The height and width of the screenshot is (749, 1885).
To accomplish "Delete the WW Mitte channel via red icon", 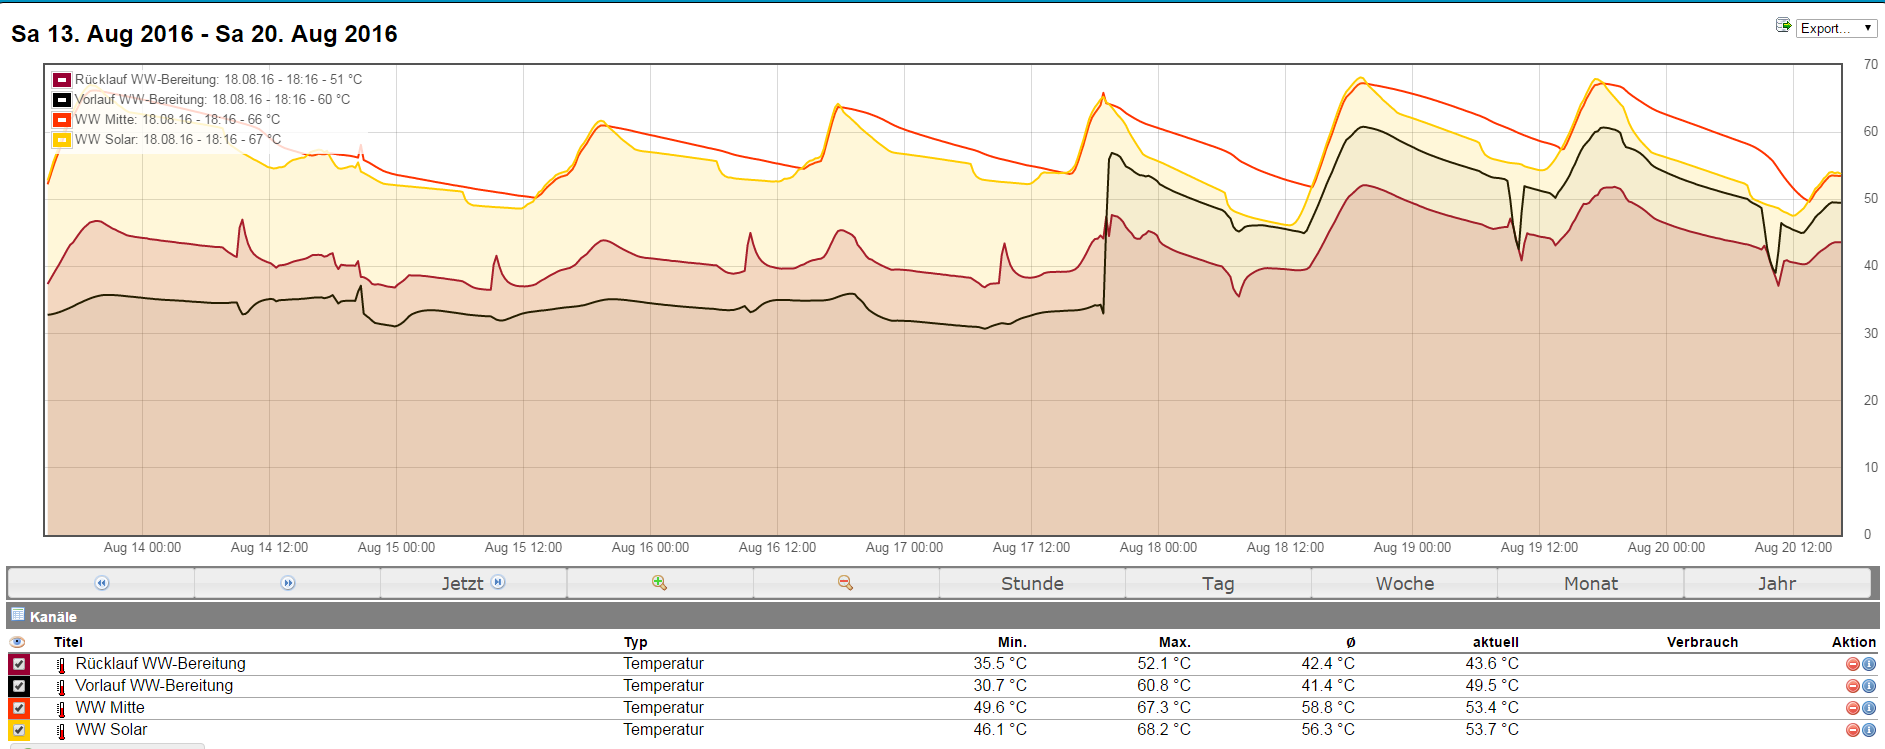I will coord(1852,708).
